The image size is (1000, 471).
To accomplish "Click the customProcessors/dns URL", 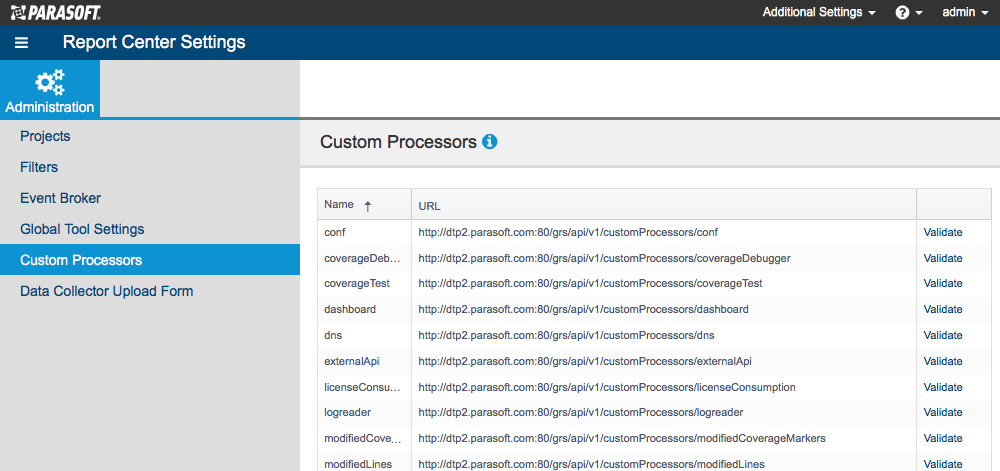I will pyautogui.click(x=566, y=335).
